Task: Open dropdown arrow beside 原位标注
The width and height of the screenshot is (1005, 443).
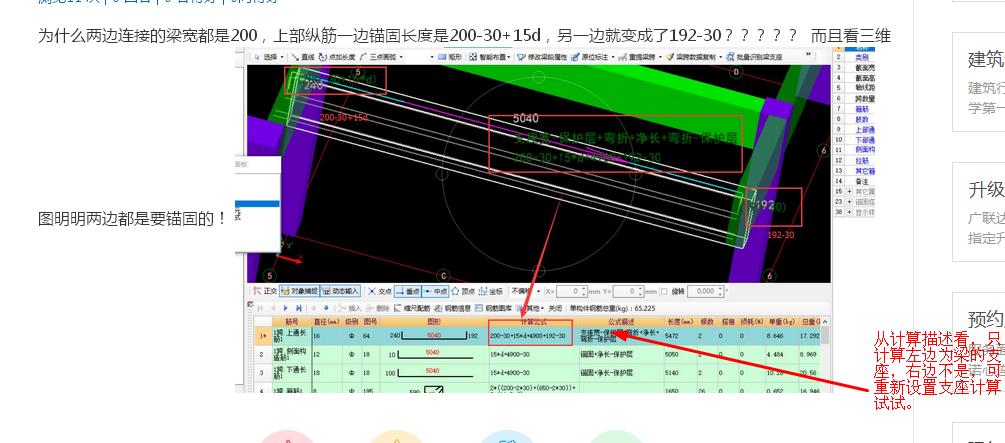Action: 613,56
